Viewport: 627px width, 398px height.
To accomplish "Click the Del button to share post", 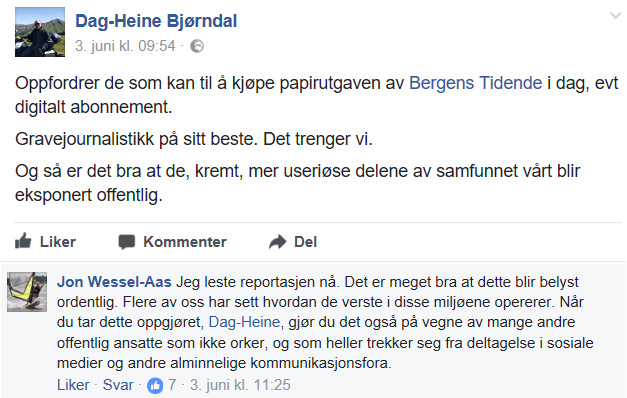I will (x=293, y=242).
